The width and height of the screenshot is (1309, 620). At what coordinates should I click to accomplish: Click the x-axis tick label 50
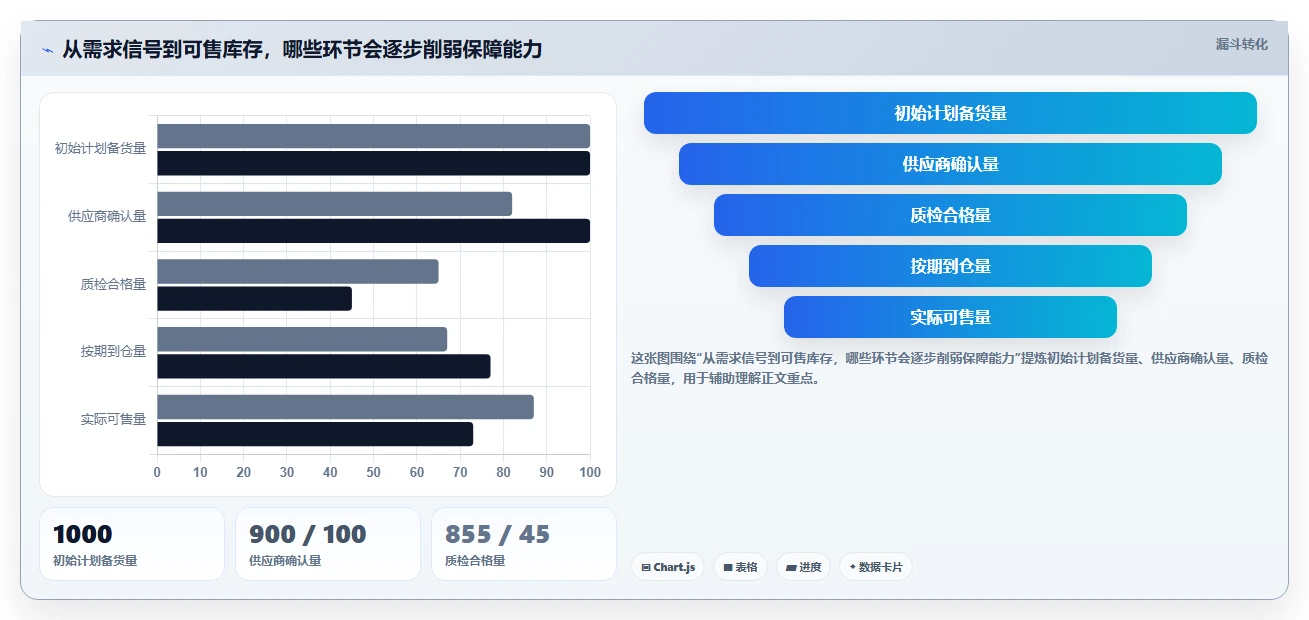click(374, 472)
